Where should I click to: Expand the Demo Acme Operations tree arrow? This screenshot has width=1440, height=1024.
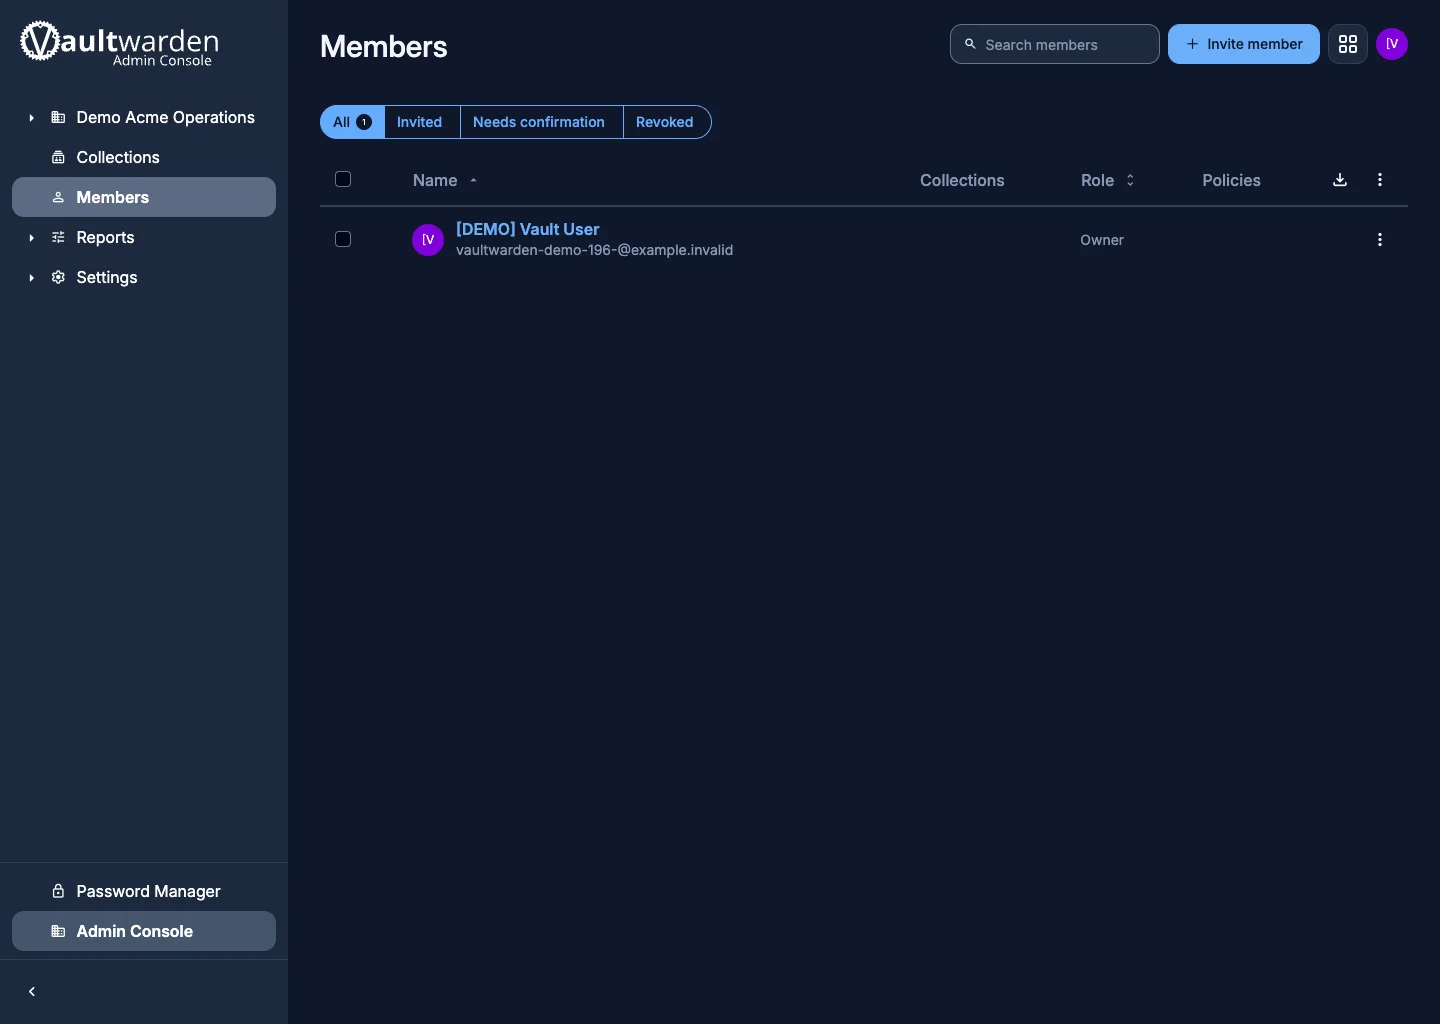(x=31, y=118)
